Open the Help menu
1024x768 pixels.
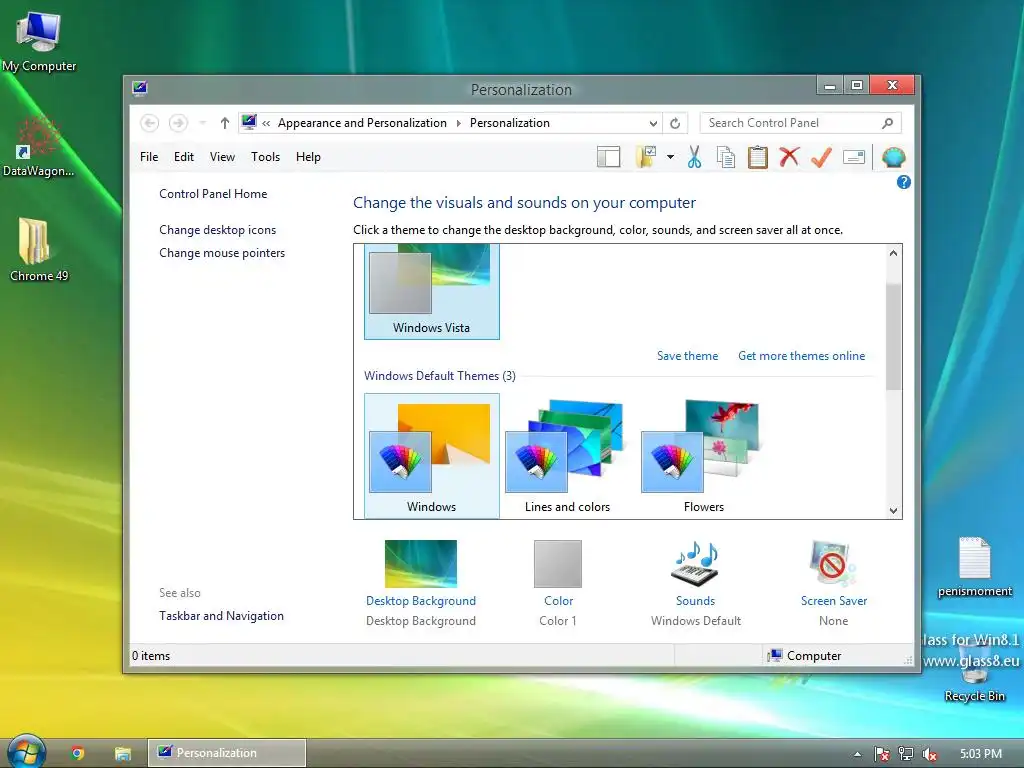click(x=308, y=157)
